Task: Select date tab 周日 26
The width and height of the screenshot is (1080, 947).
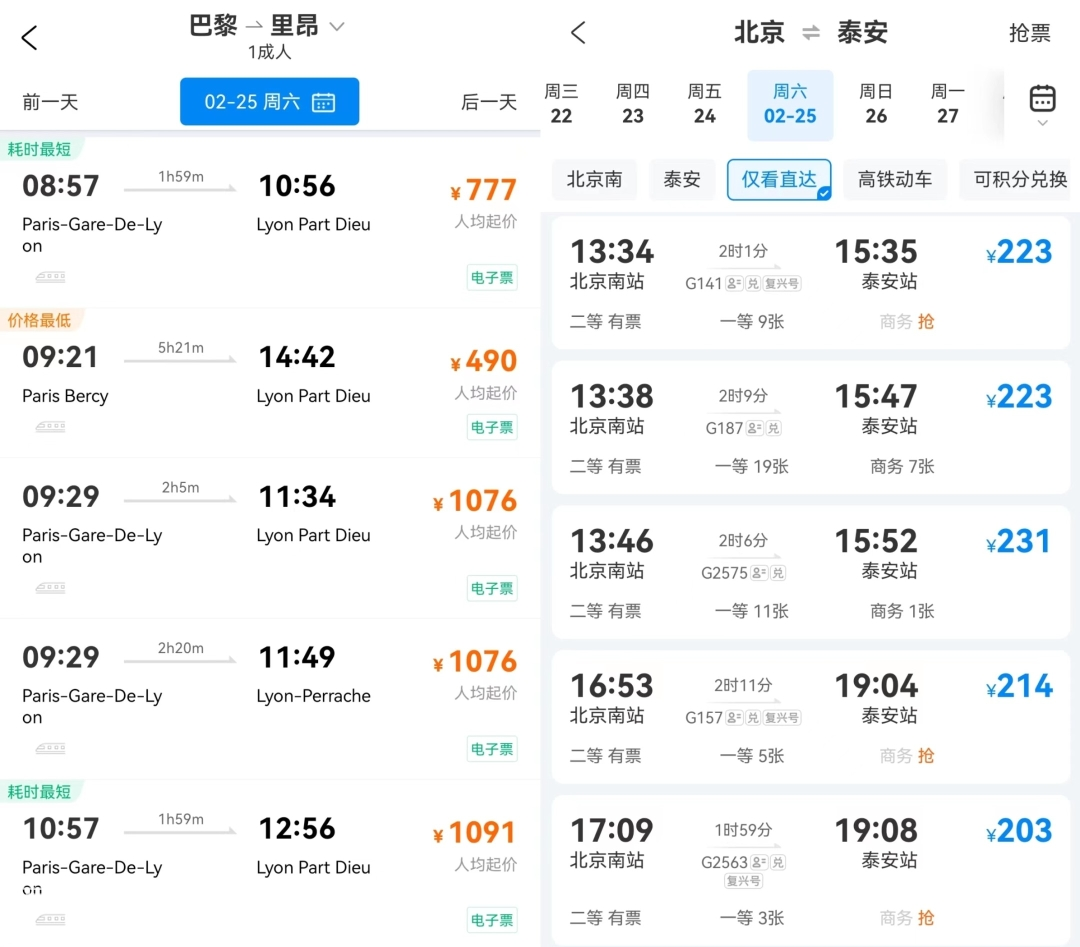Action: click(x=876, y=104)
